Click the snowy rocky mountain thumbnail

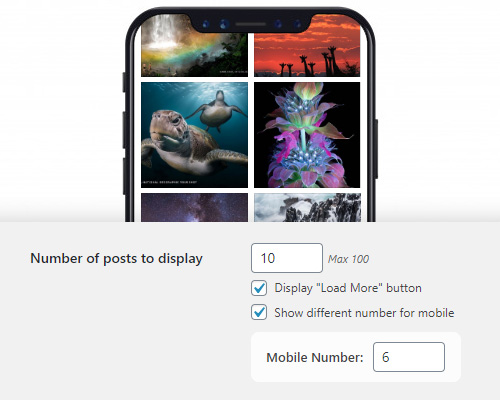click(x=307, y=208)
